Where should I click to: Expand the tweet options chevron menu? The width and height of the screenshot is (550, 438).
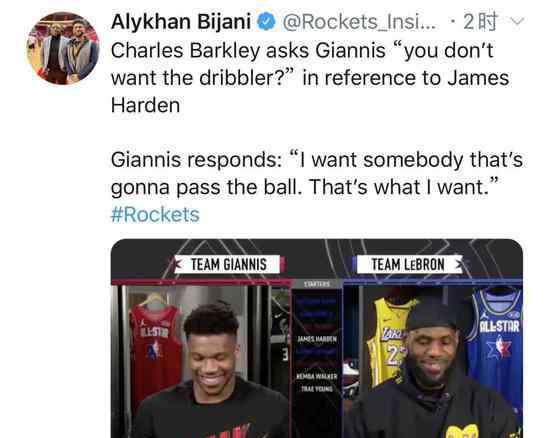click(x=517, y=22)
